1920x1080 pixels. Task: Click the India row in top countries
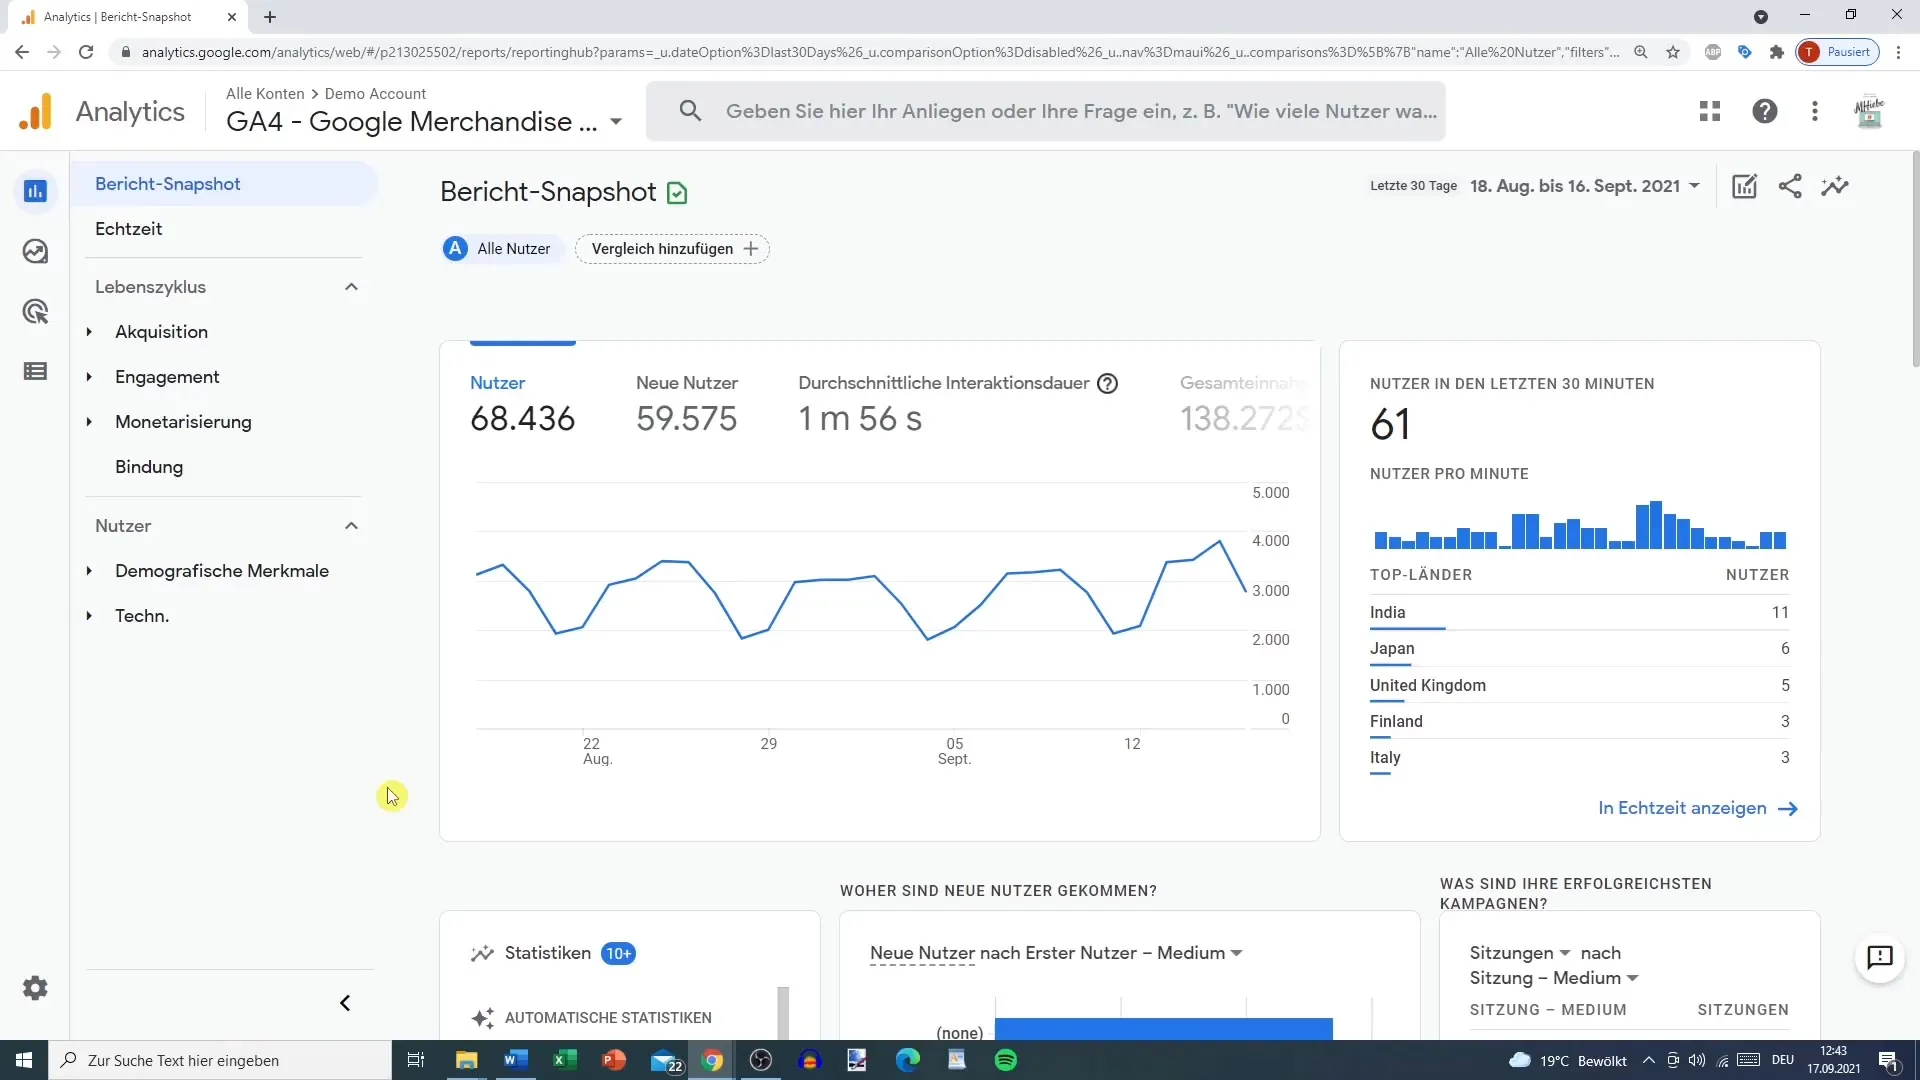pos(1580,613)
